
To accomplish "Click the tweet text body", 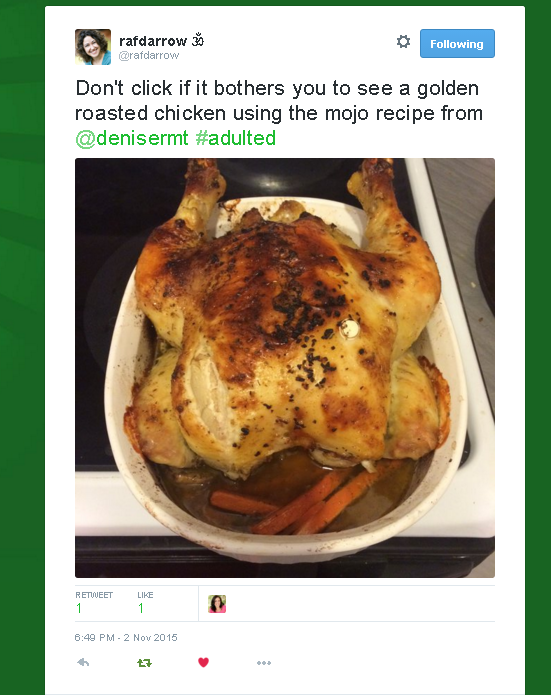I will [x=279, y=113].
